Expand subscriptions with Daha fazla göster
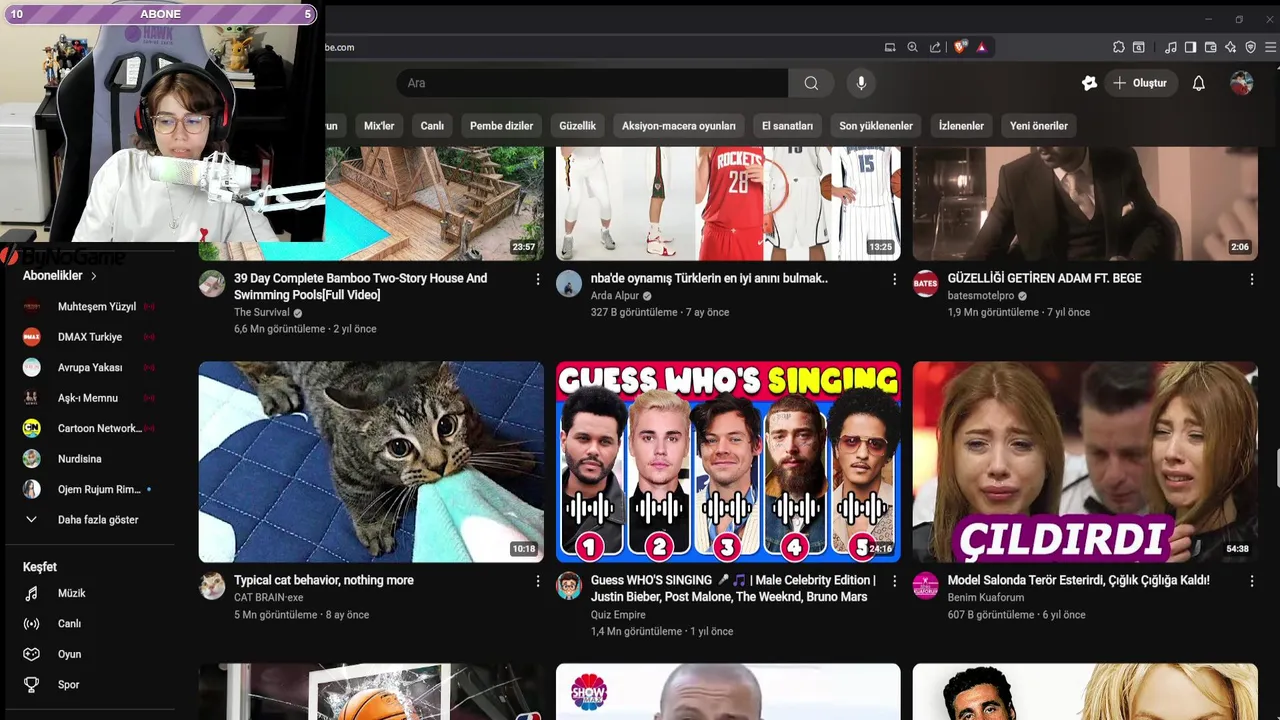 pyautogui.click(x=90, y=520)
